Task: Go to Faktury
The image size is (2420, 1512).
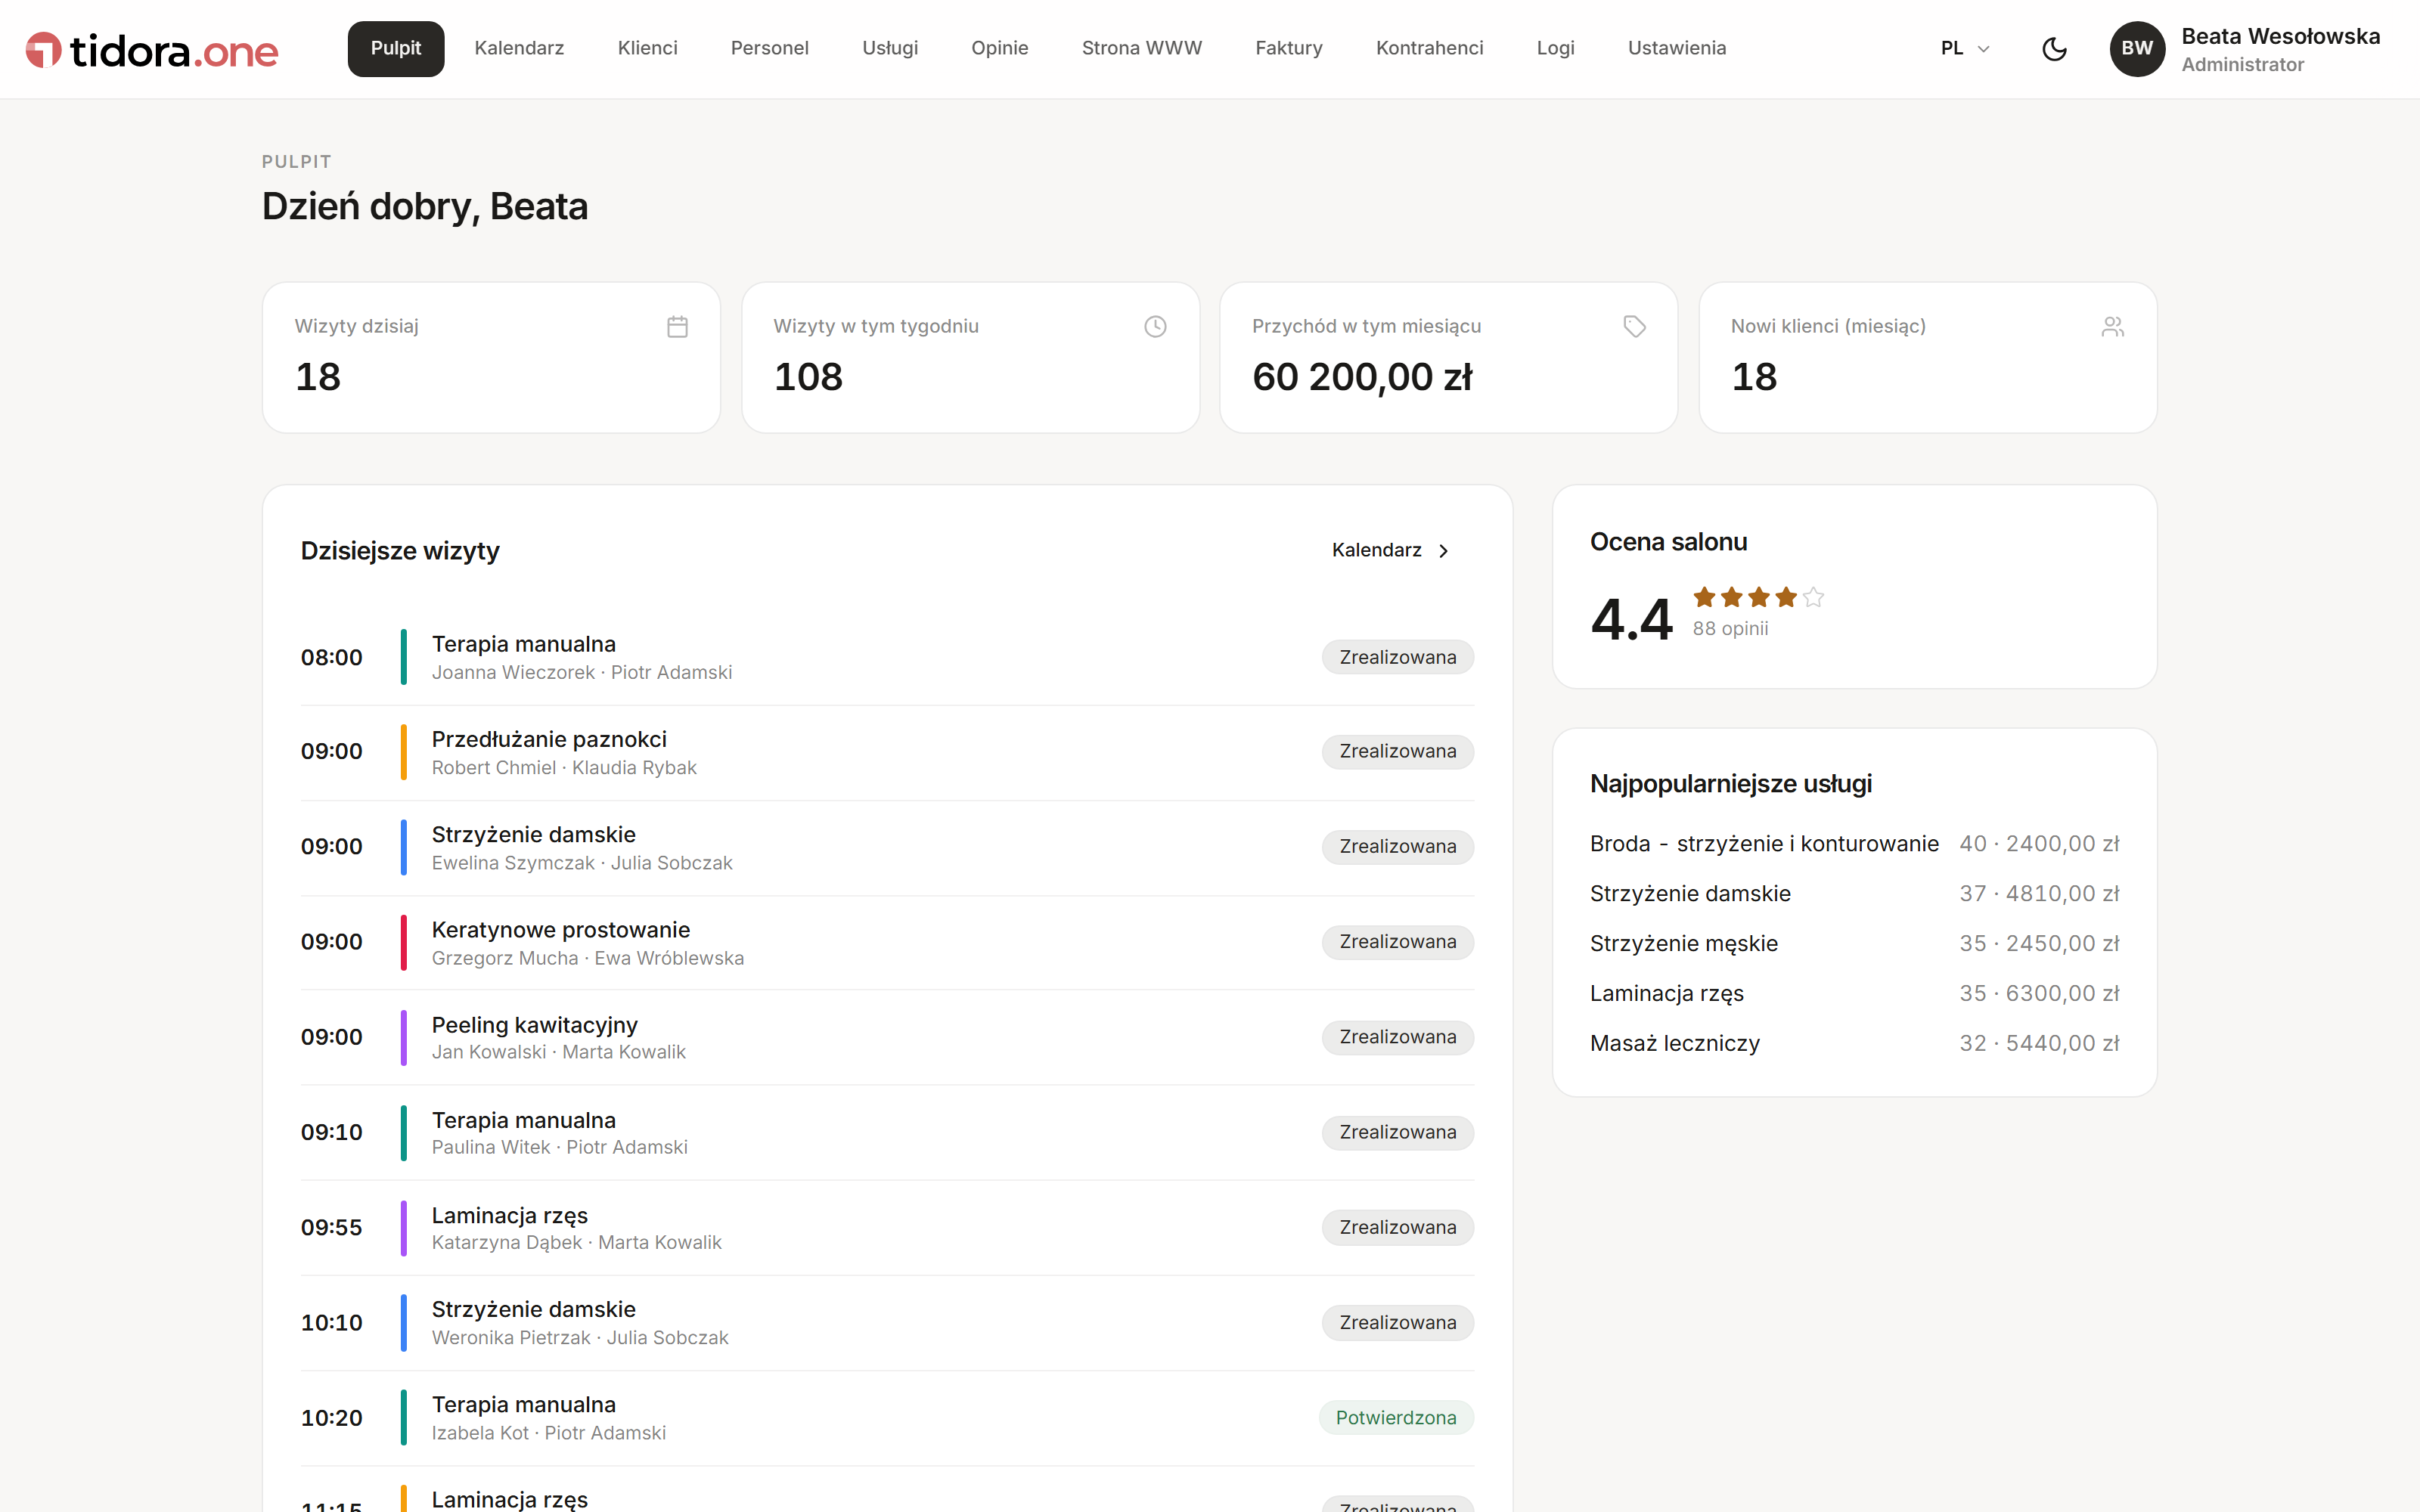Action: tap(1288, 49)
